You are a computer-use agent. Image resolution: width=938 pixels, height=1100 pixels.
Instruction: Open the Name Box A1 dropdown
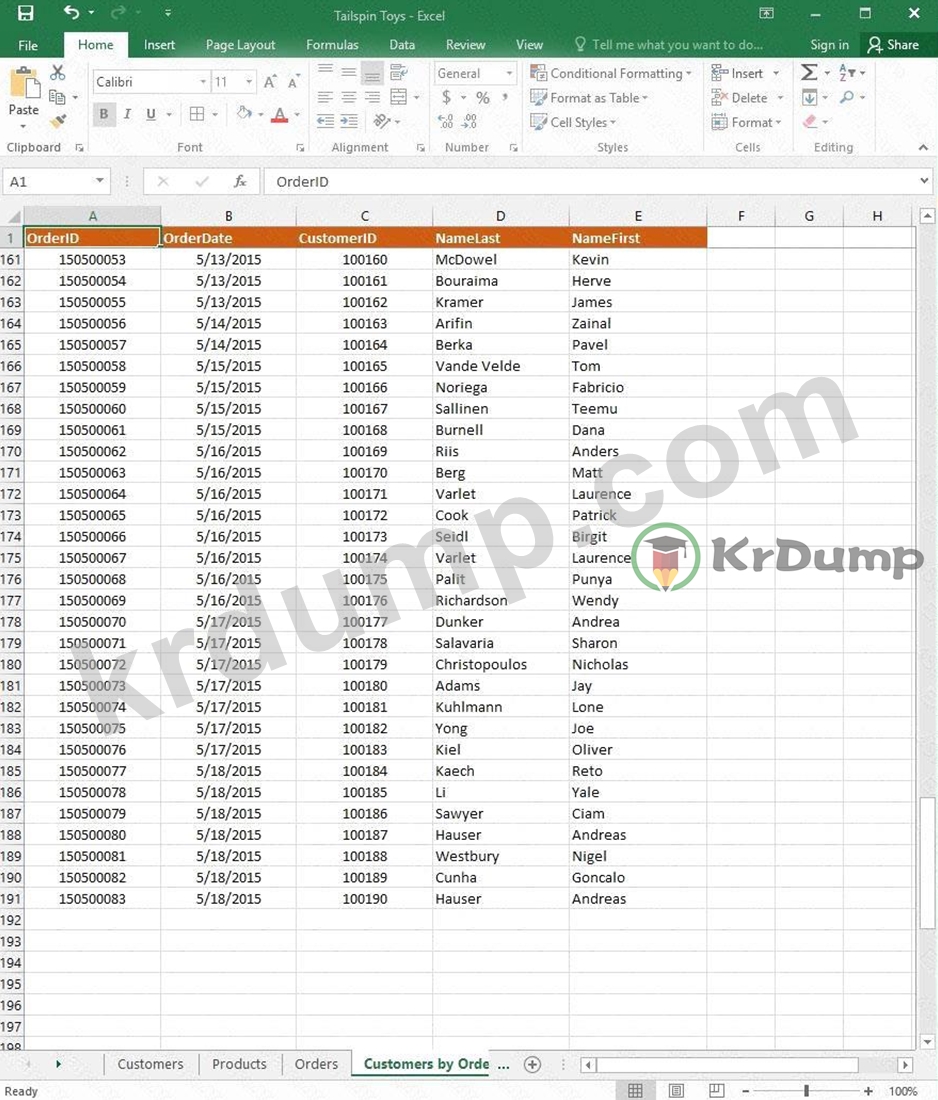coord(100,181)
